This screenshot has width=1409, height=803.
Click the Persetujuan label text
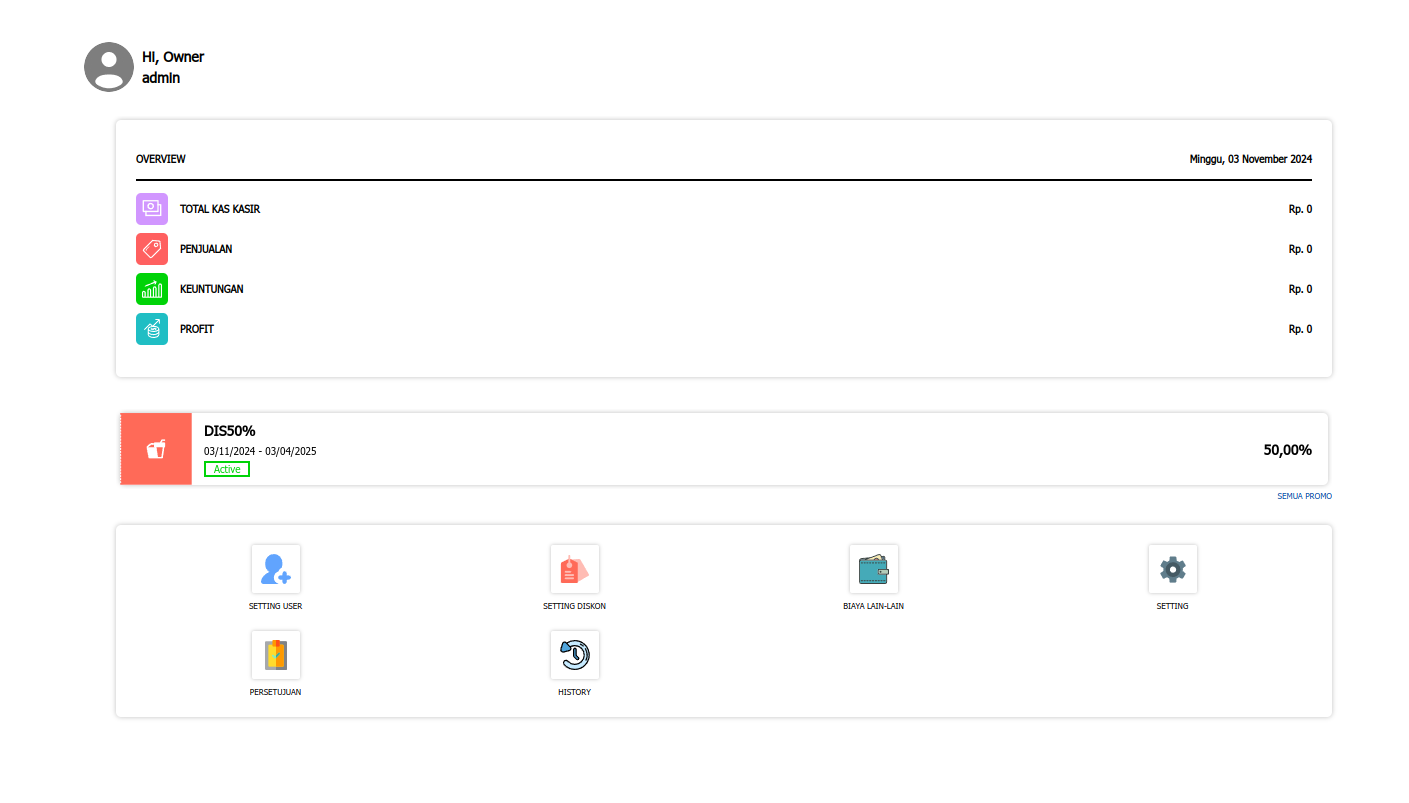point(275,692)
